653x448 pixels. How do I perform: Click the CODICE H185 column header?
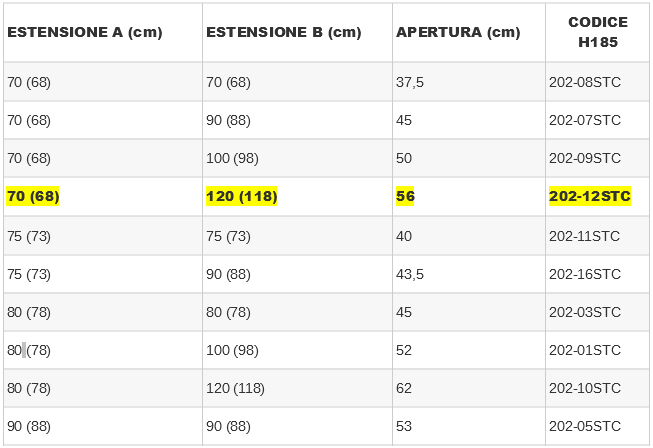tap(597, 32)
